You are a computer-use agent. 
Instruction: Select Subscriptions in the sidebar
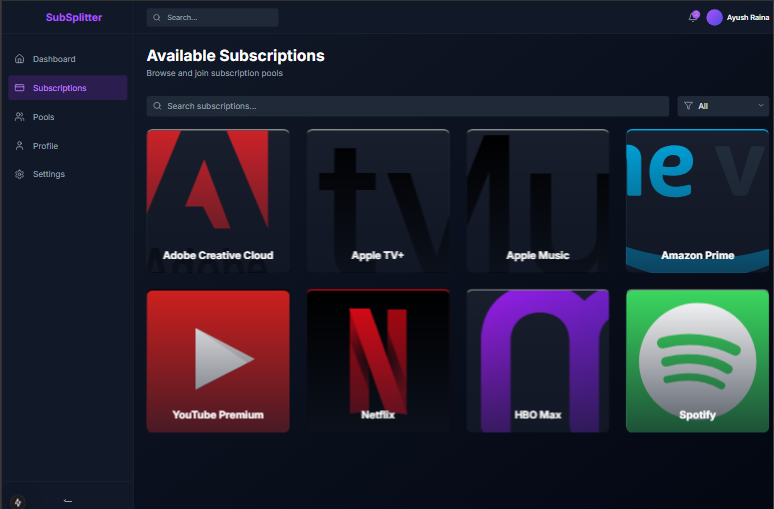coord(68,87)
